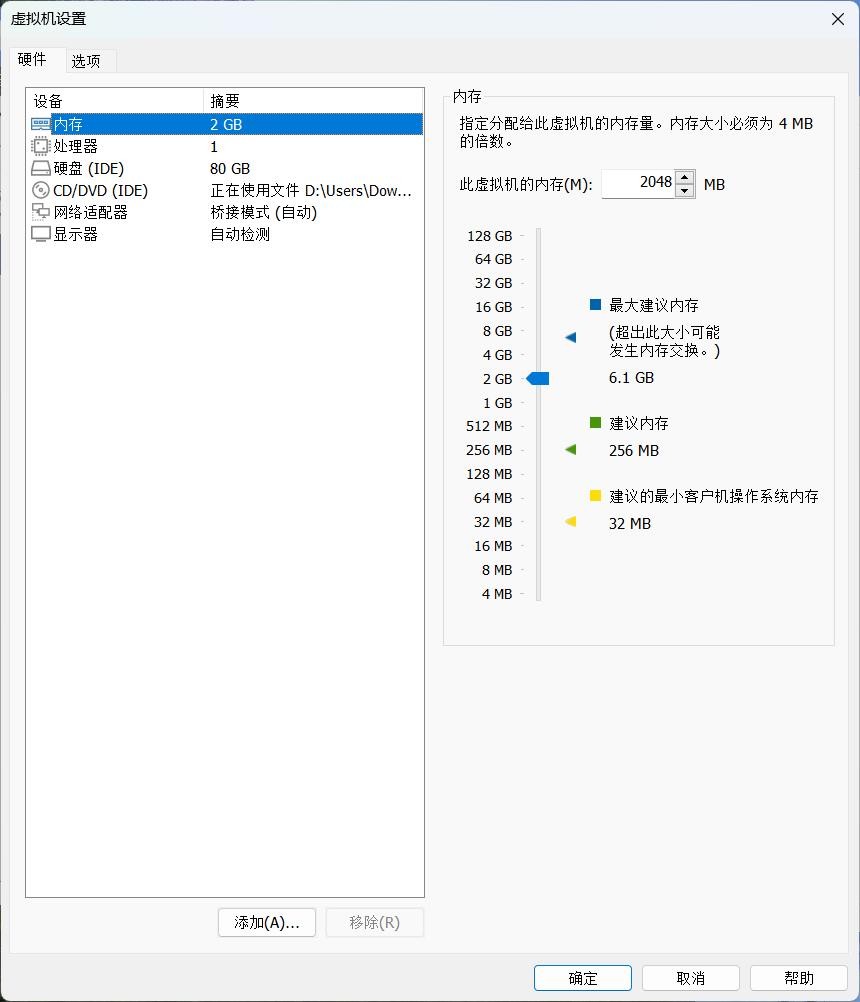Select the memory (内存) device icon
860x1002 pixels.
40,124
